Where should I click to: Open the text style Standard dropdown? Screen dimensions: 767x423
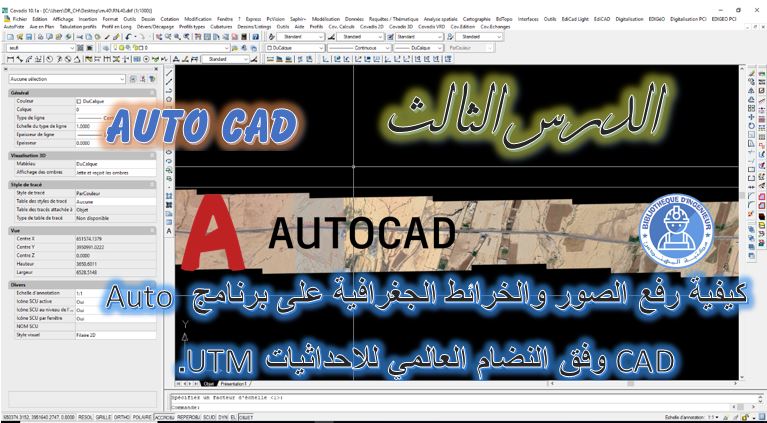click(x=300, y=37)
